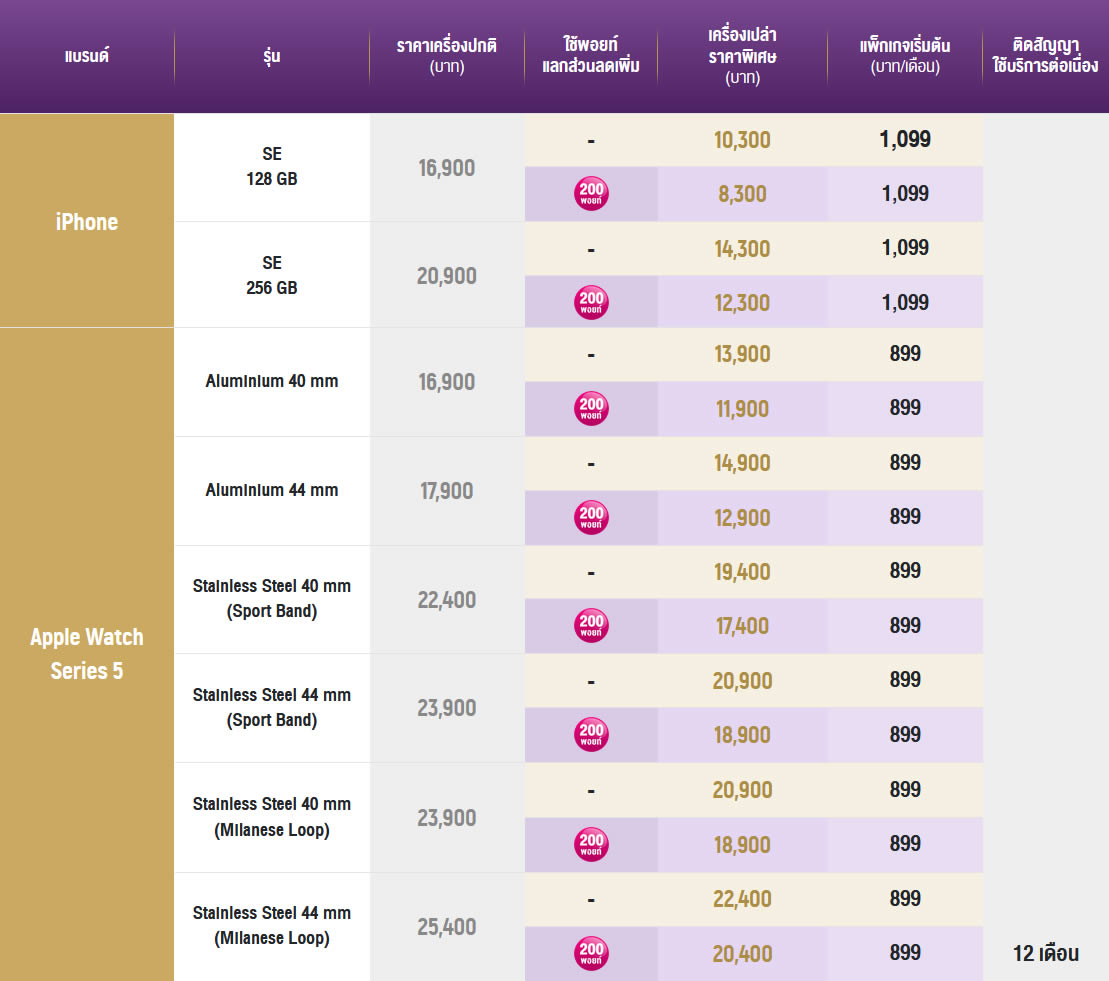Select the SE 256 GB model cell

(272, 275)
